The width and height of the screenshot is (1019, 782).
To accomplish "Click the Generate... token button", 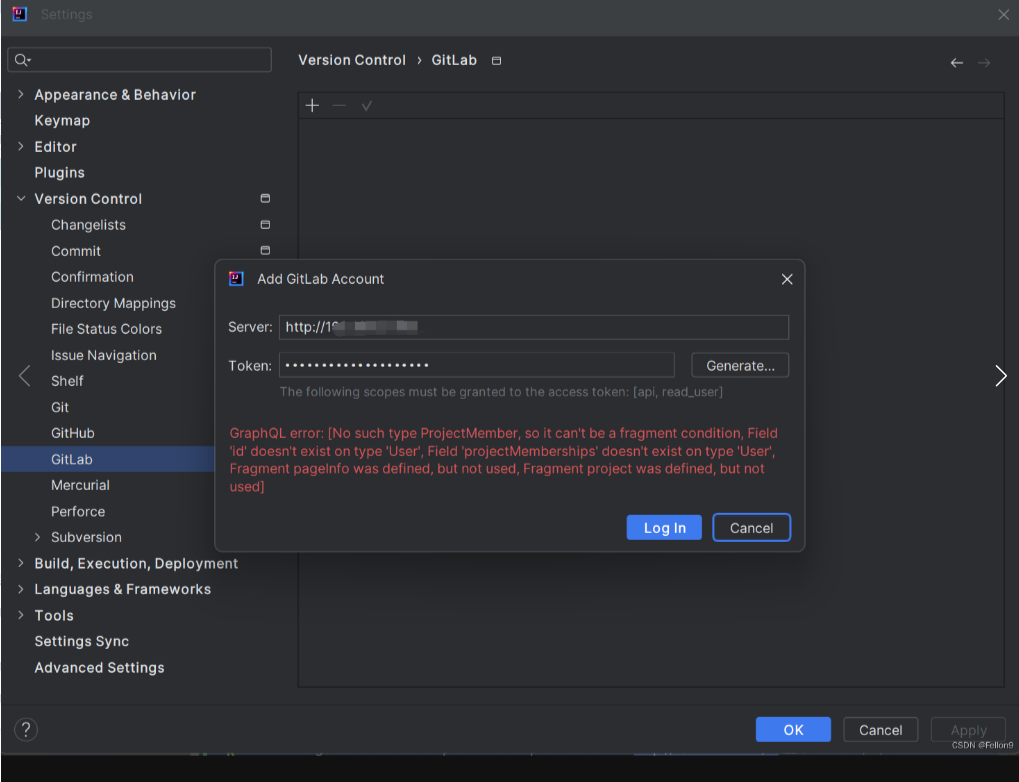I will [740, 365].
